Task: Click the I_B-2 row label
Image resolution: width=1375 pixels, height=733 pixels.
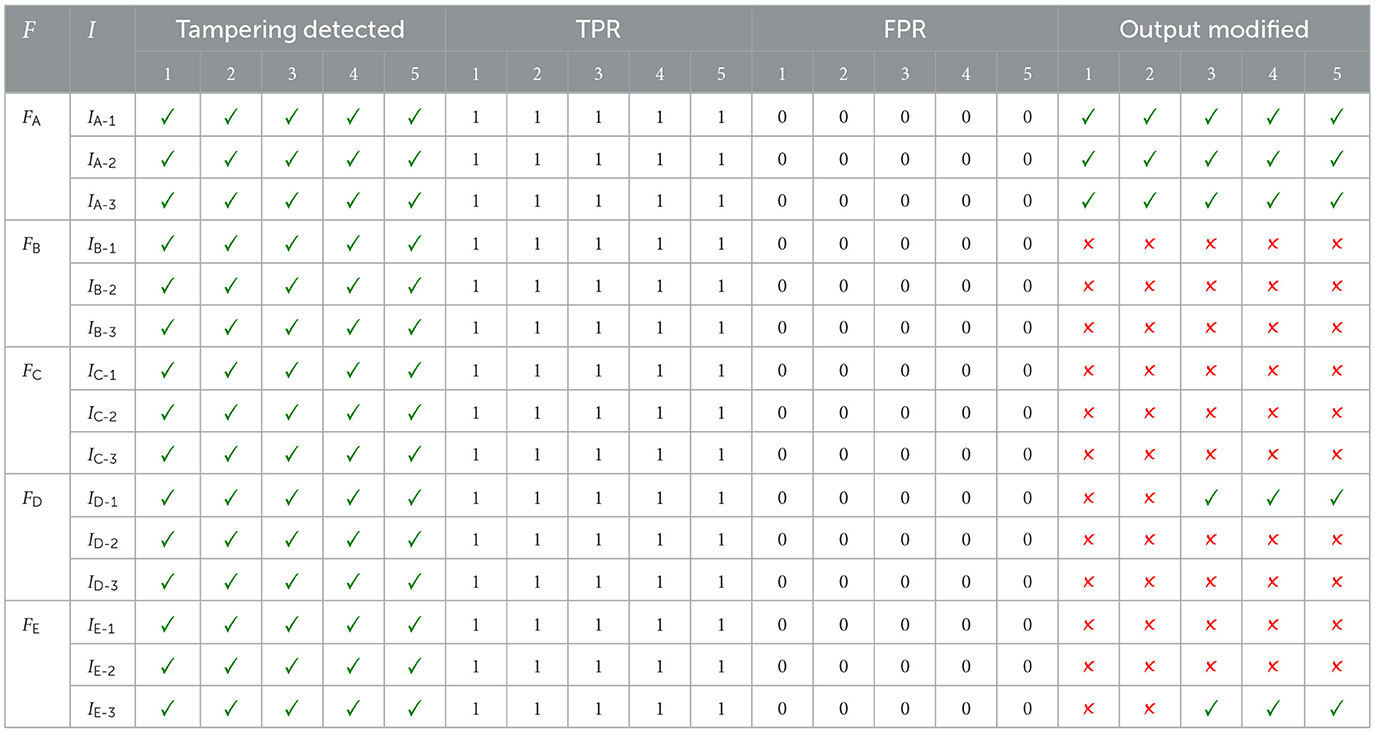Action: (x=102, y=287)
